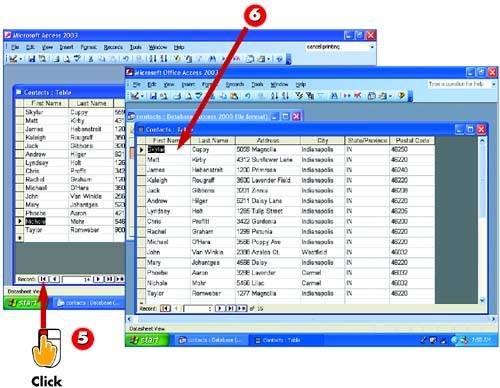The image size is (500, 388).
Task: Click Help icon in back Access toolbar
Action: (280, 59)
